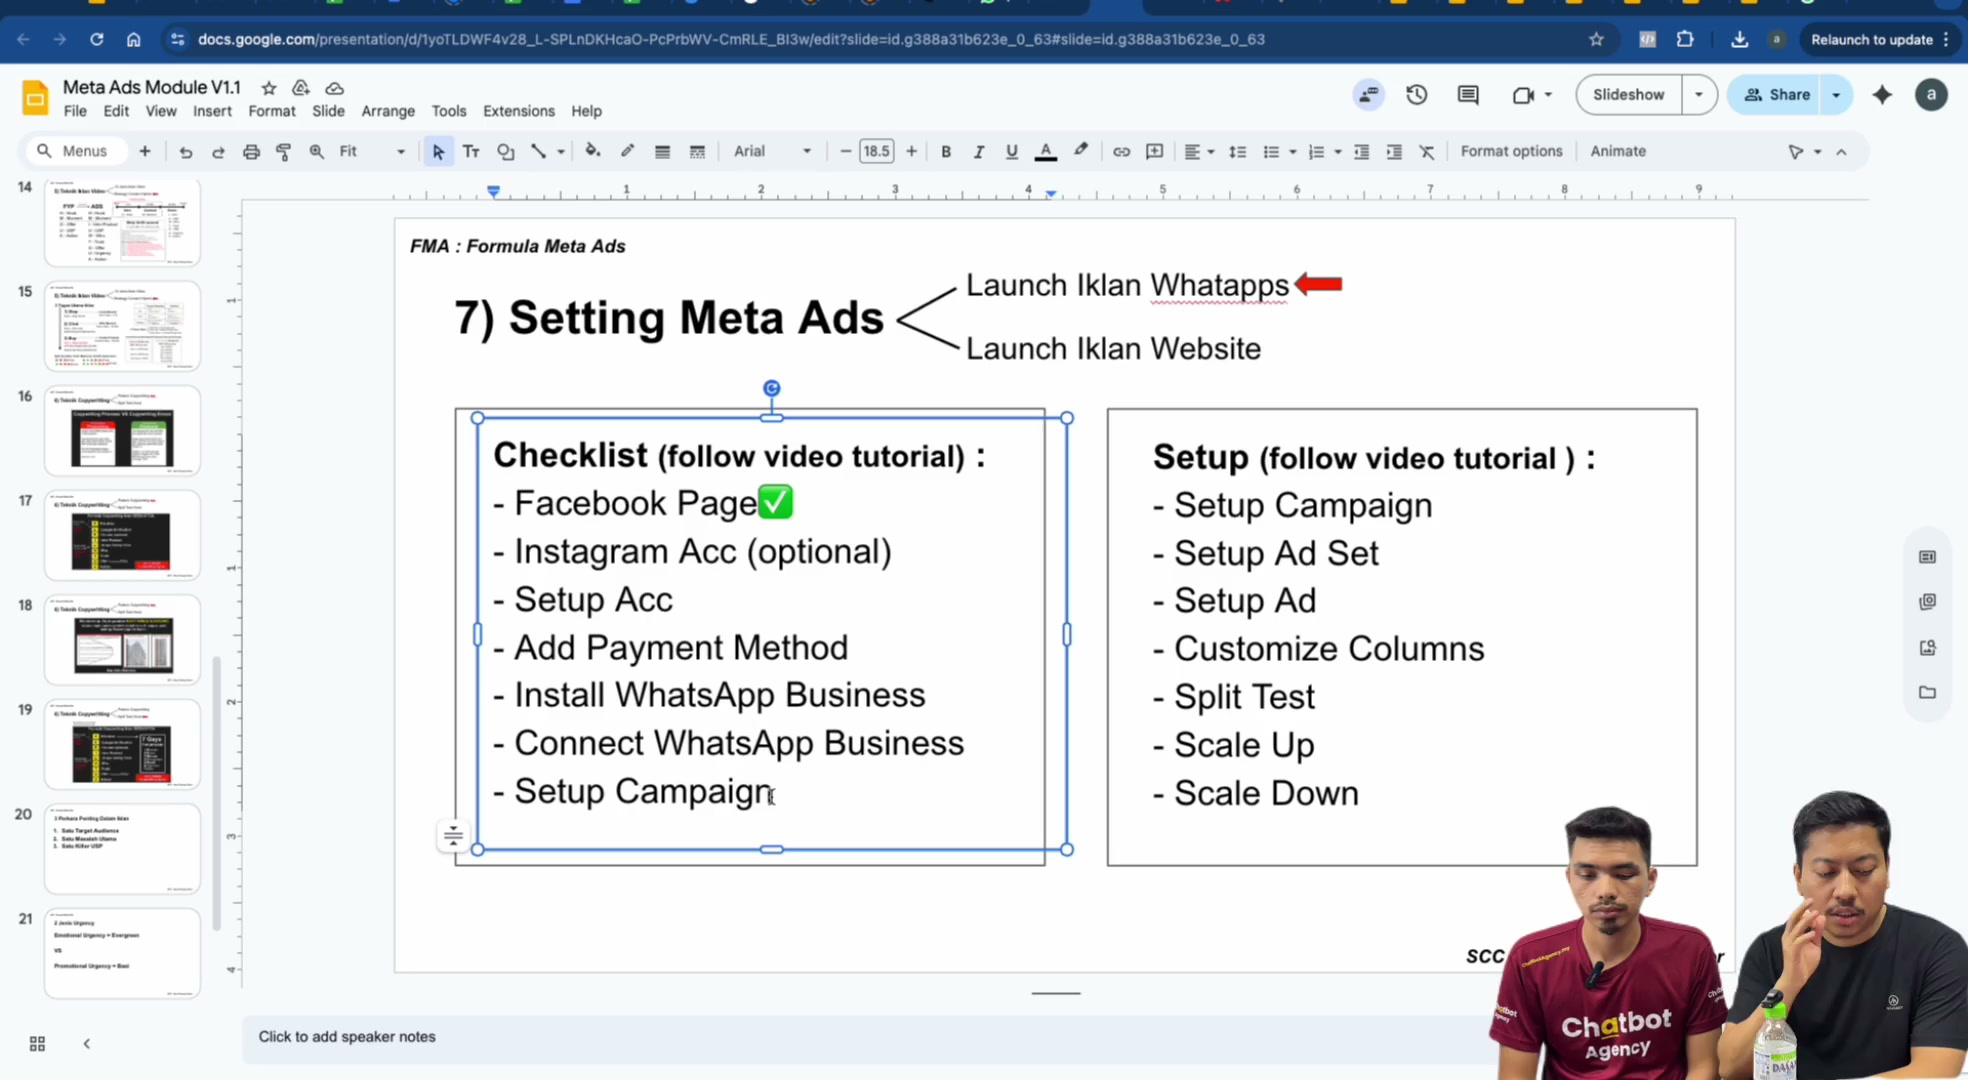This screenshot has height=1080, width=1968.
Task: Select slide 16 thumbnail
Action: 122,431
